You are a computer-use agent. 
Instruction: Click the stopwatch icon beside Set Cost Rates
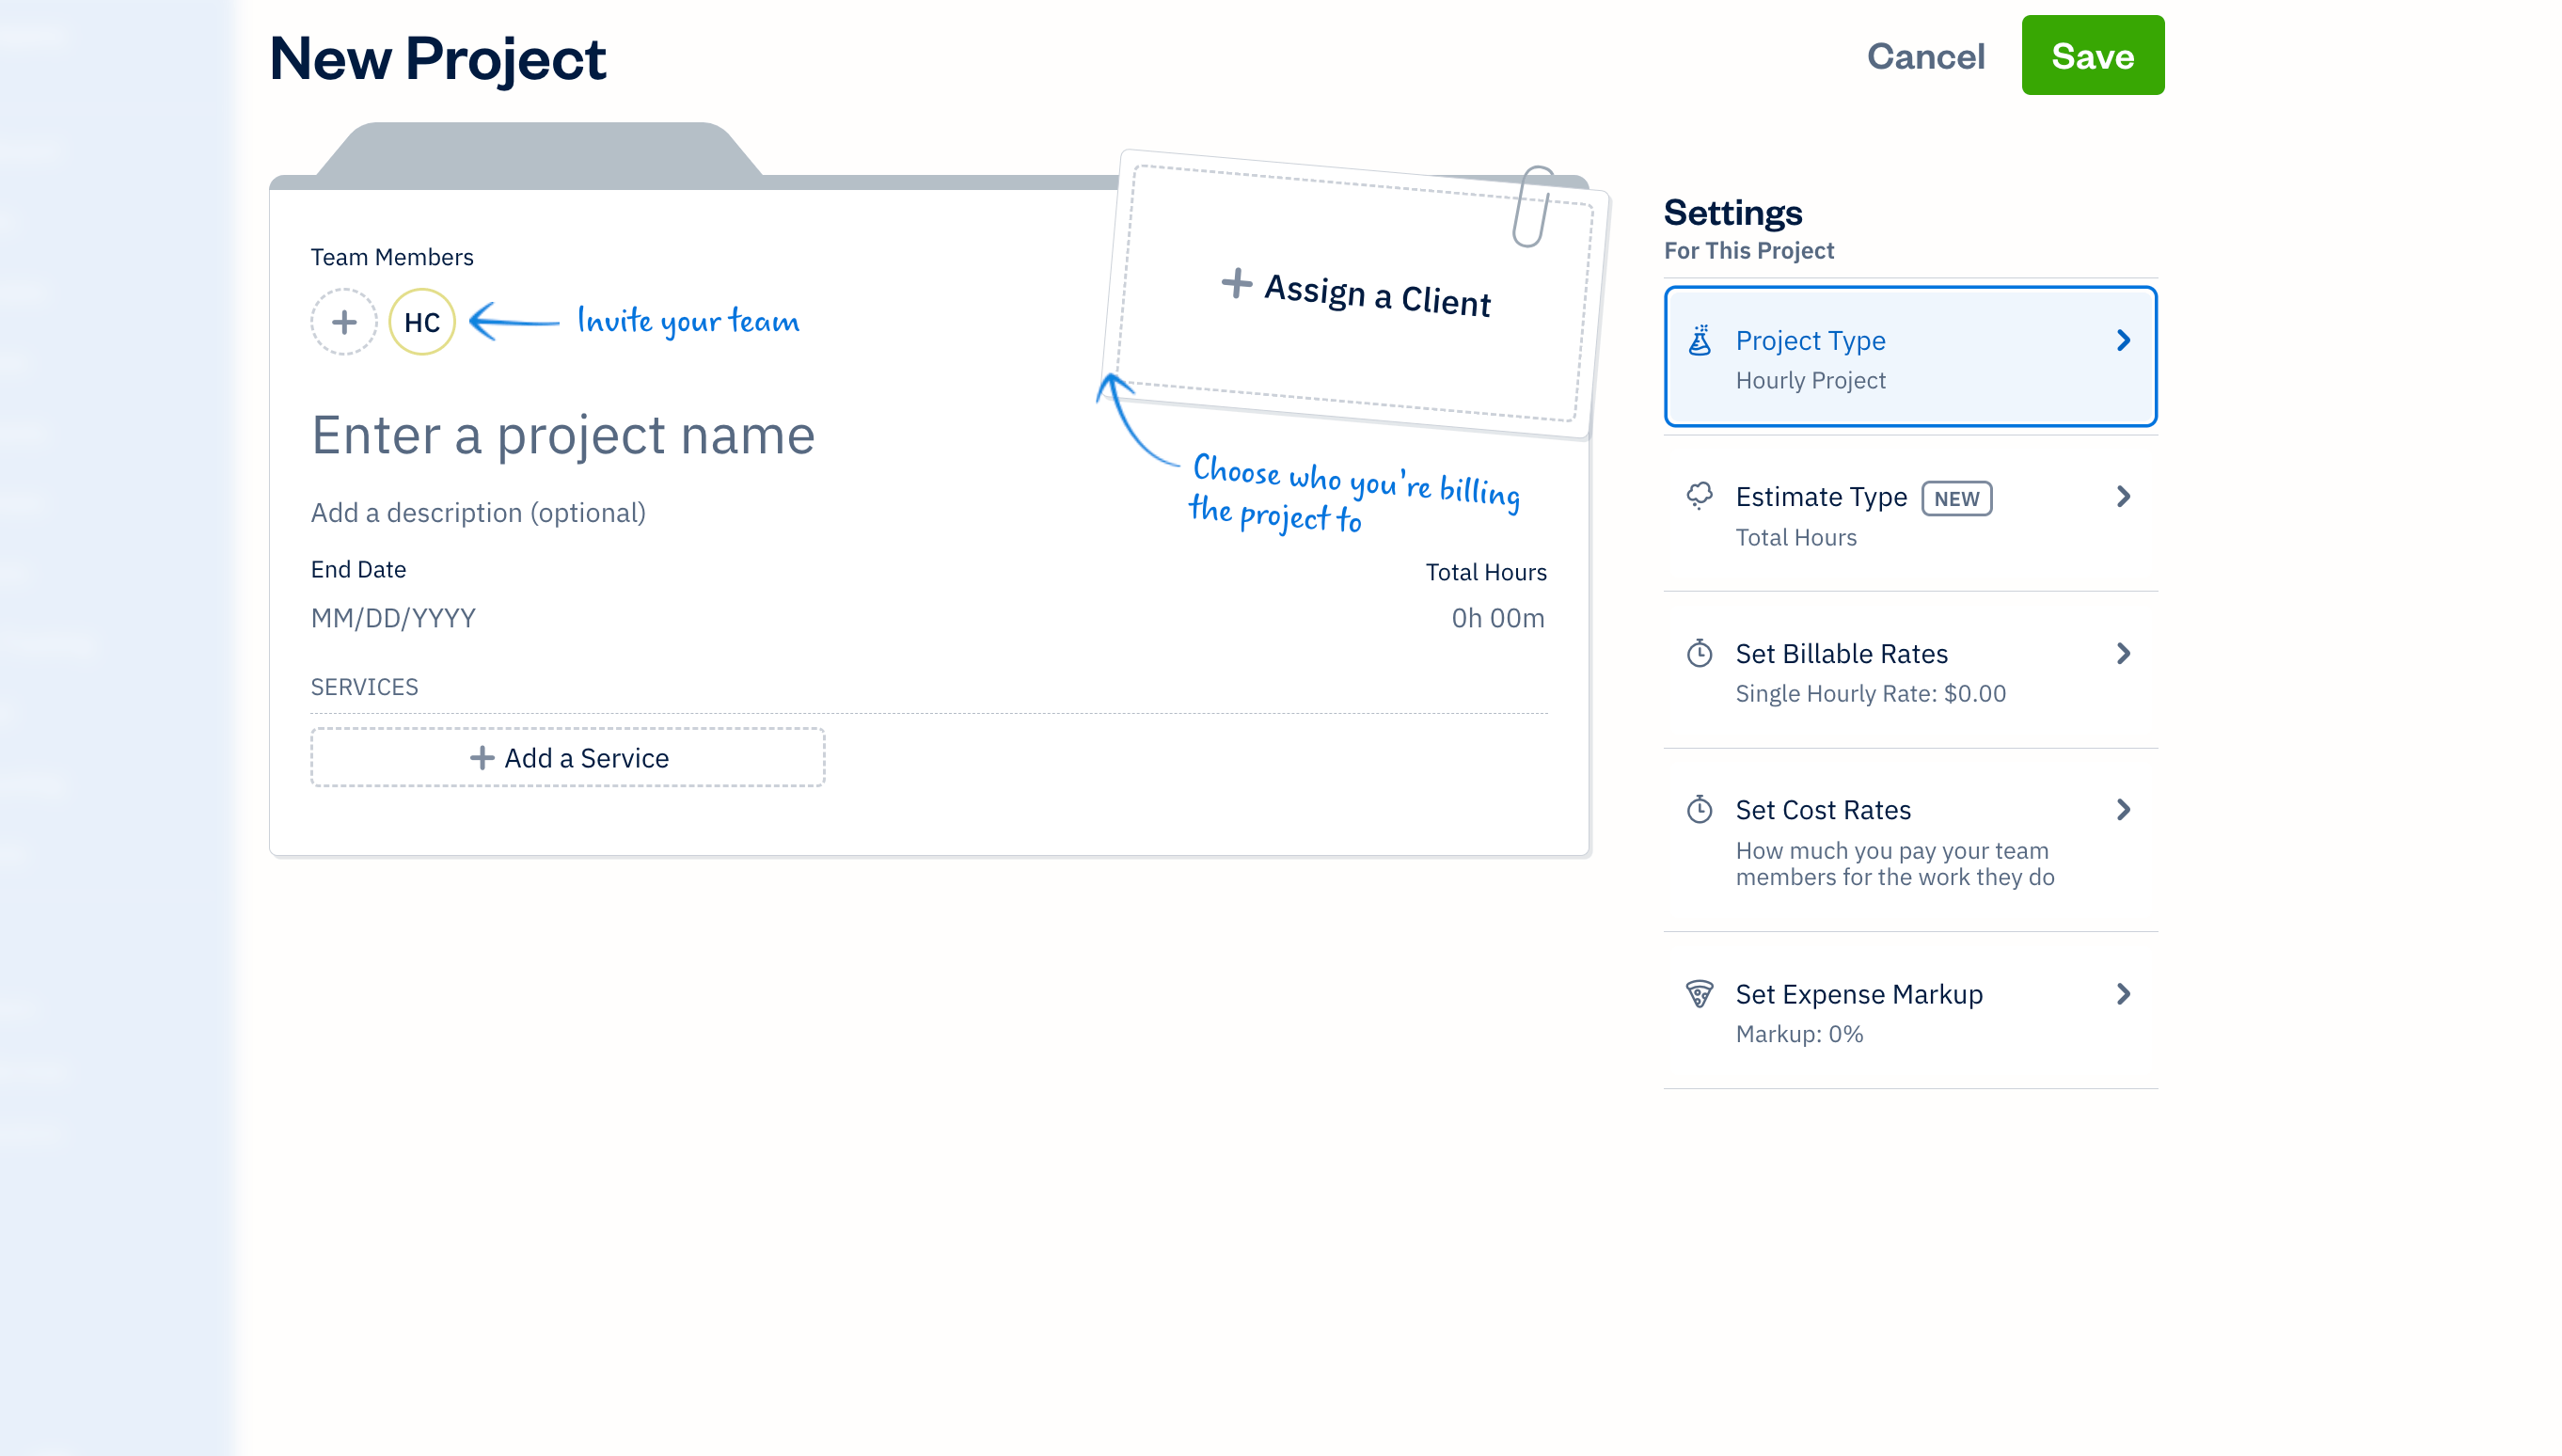1700,810
